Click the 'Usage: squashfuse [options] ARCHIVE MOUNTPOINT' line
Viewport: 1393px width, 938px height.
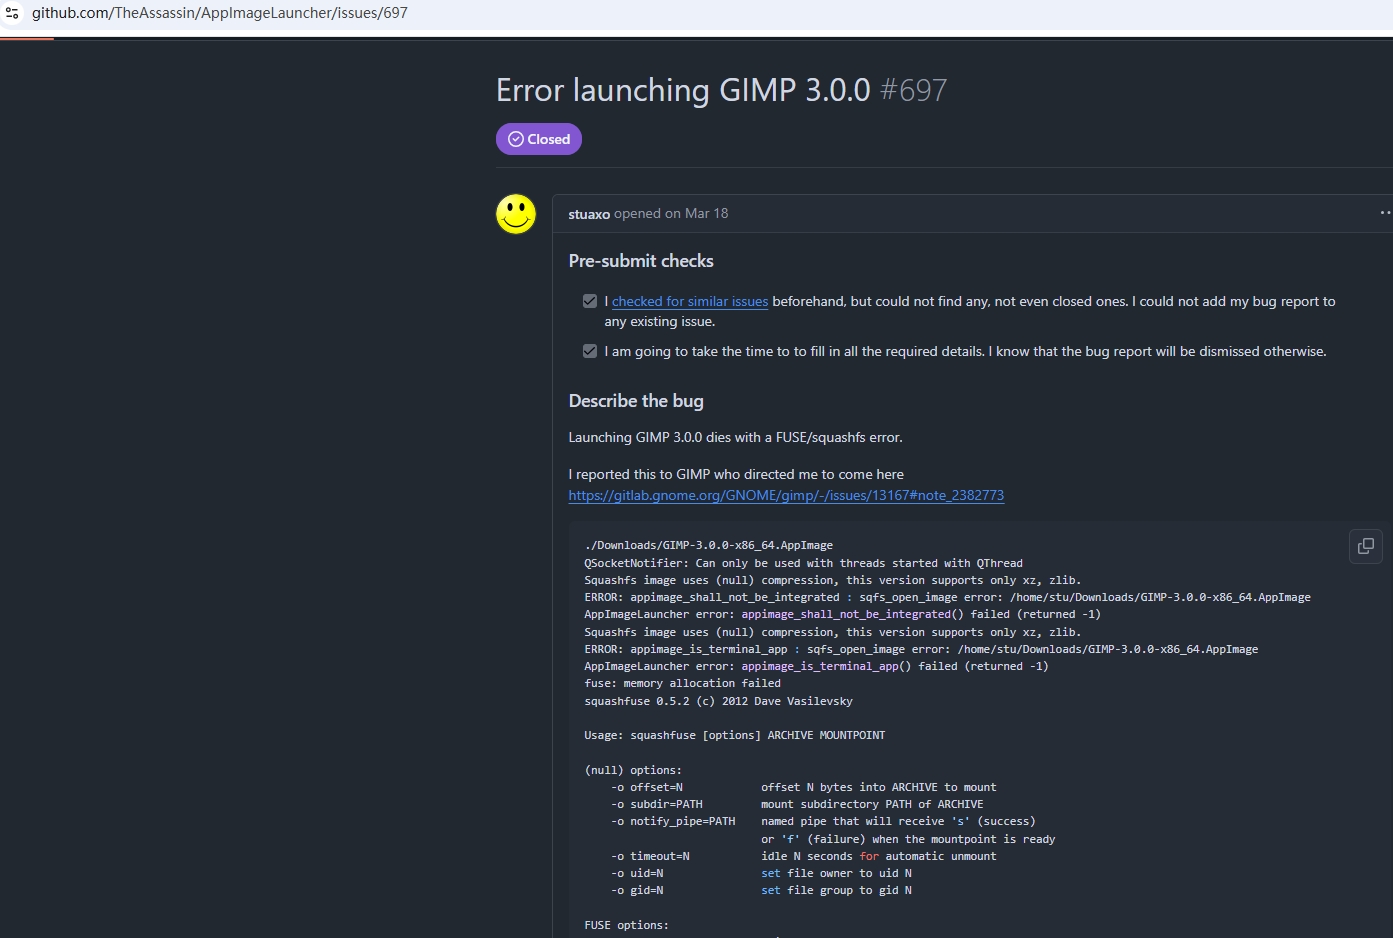[x=734, y=736]
